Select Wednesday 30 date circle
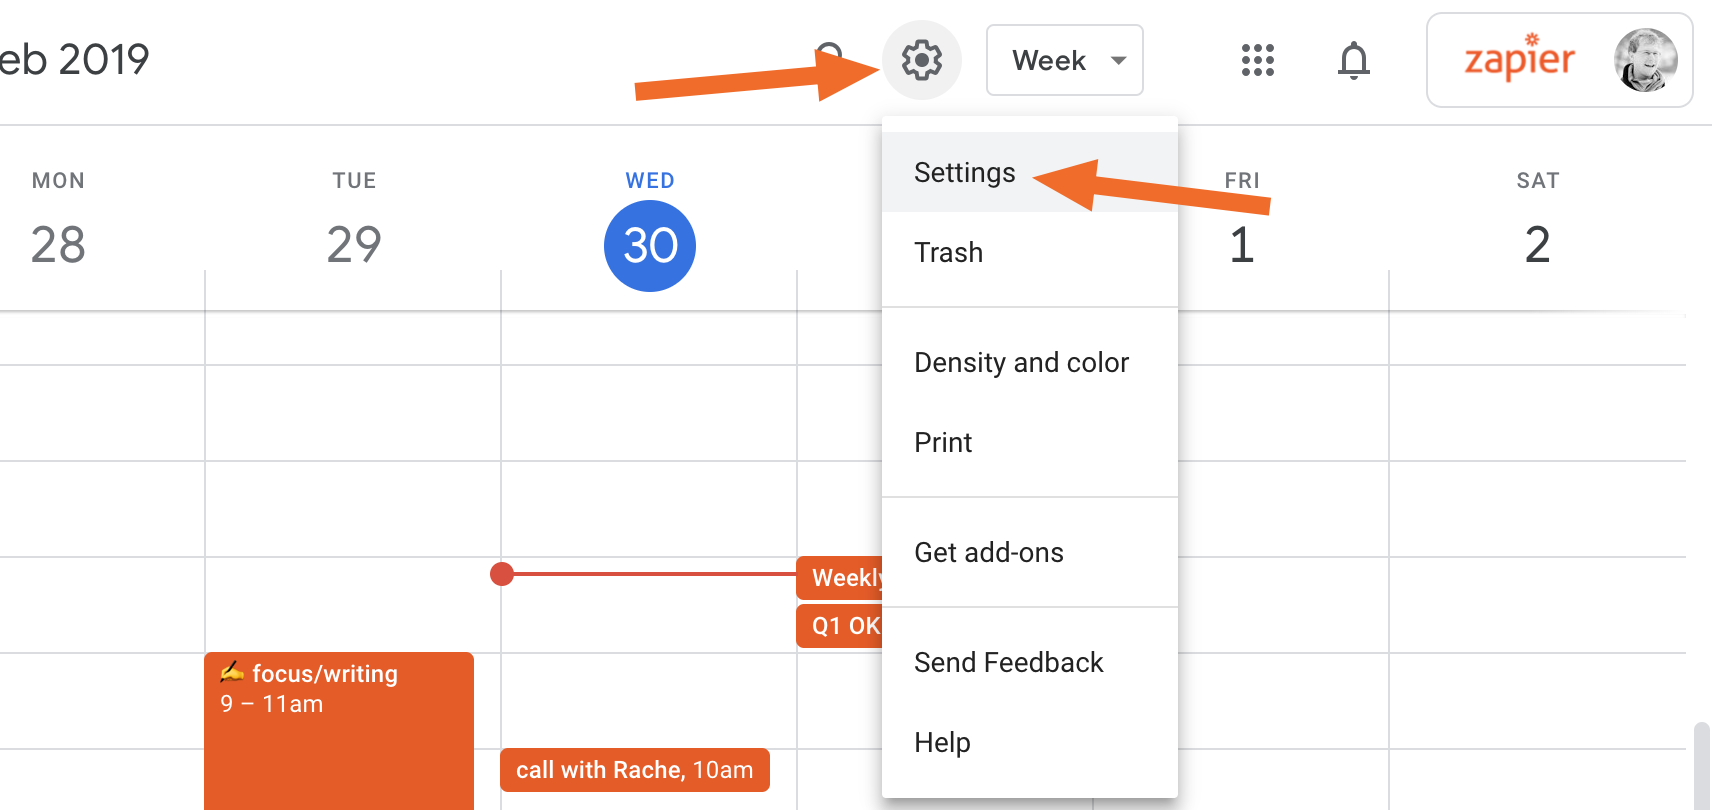Image resolution: width=1712 pixels, height=810 pixels. 650,246
